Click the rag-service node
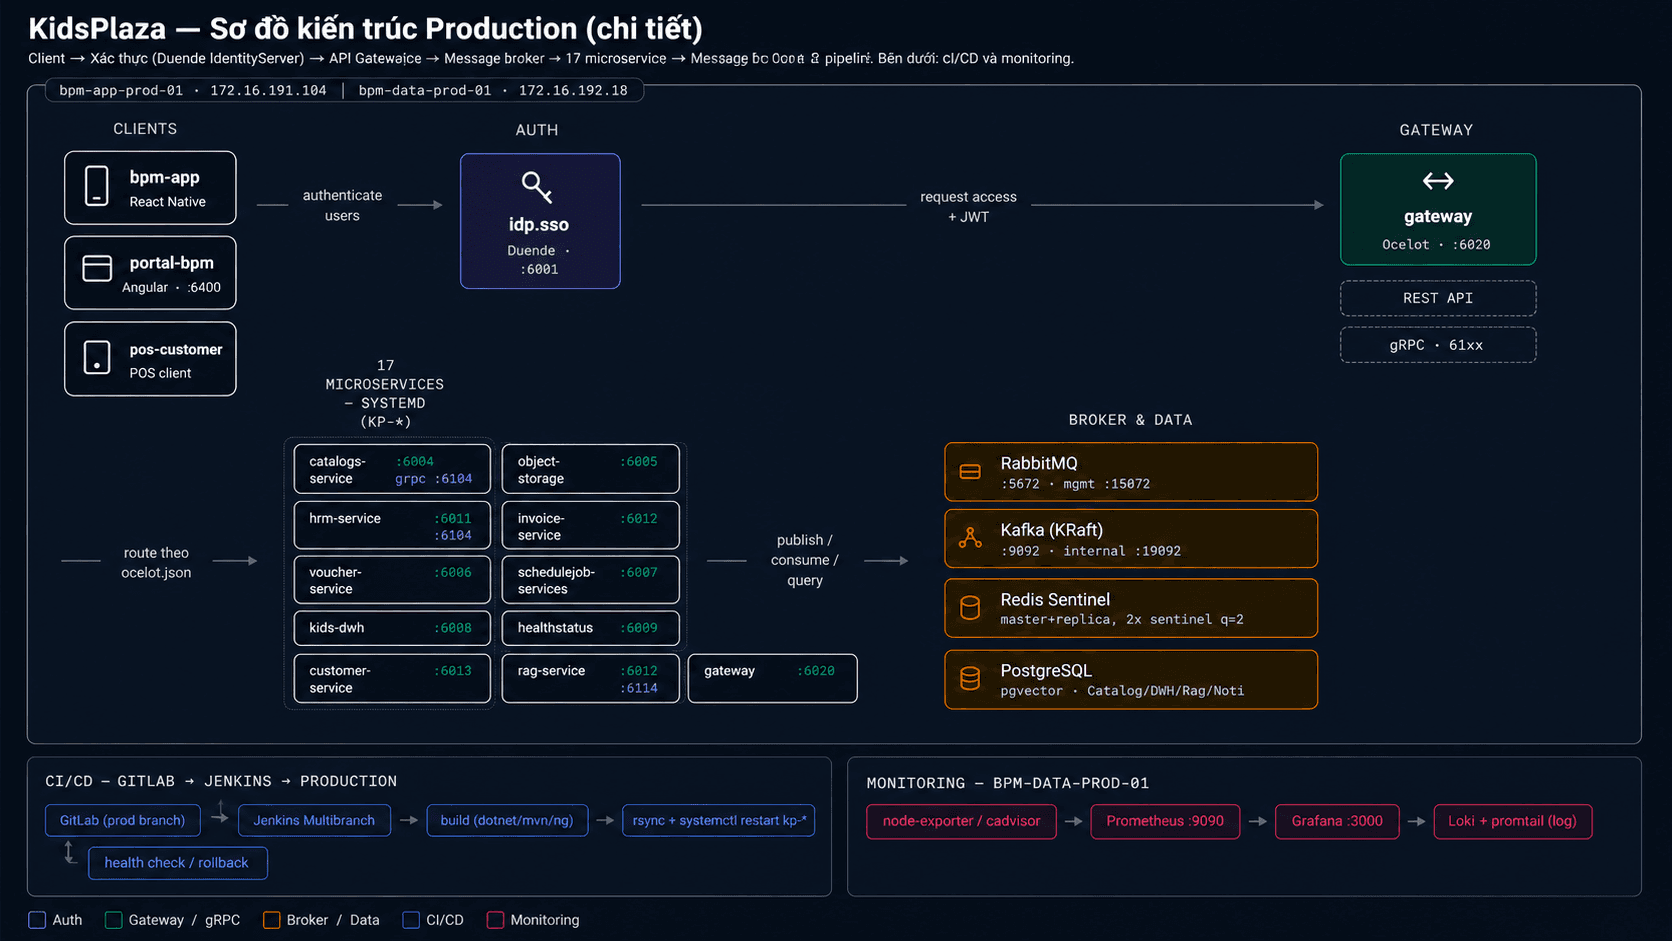Image resolution: width=1672 pixels, height=941 pixels. [x=590, y=678]
